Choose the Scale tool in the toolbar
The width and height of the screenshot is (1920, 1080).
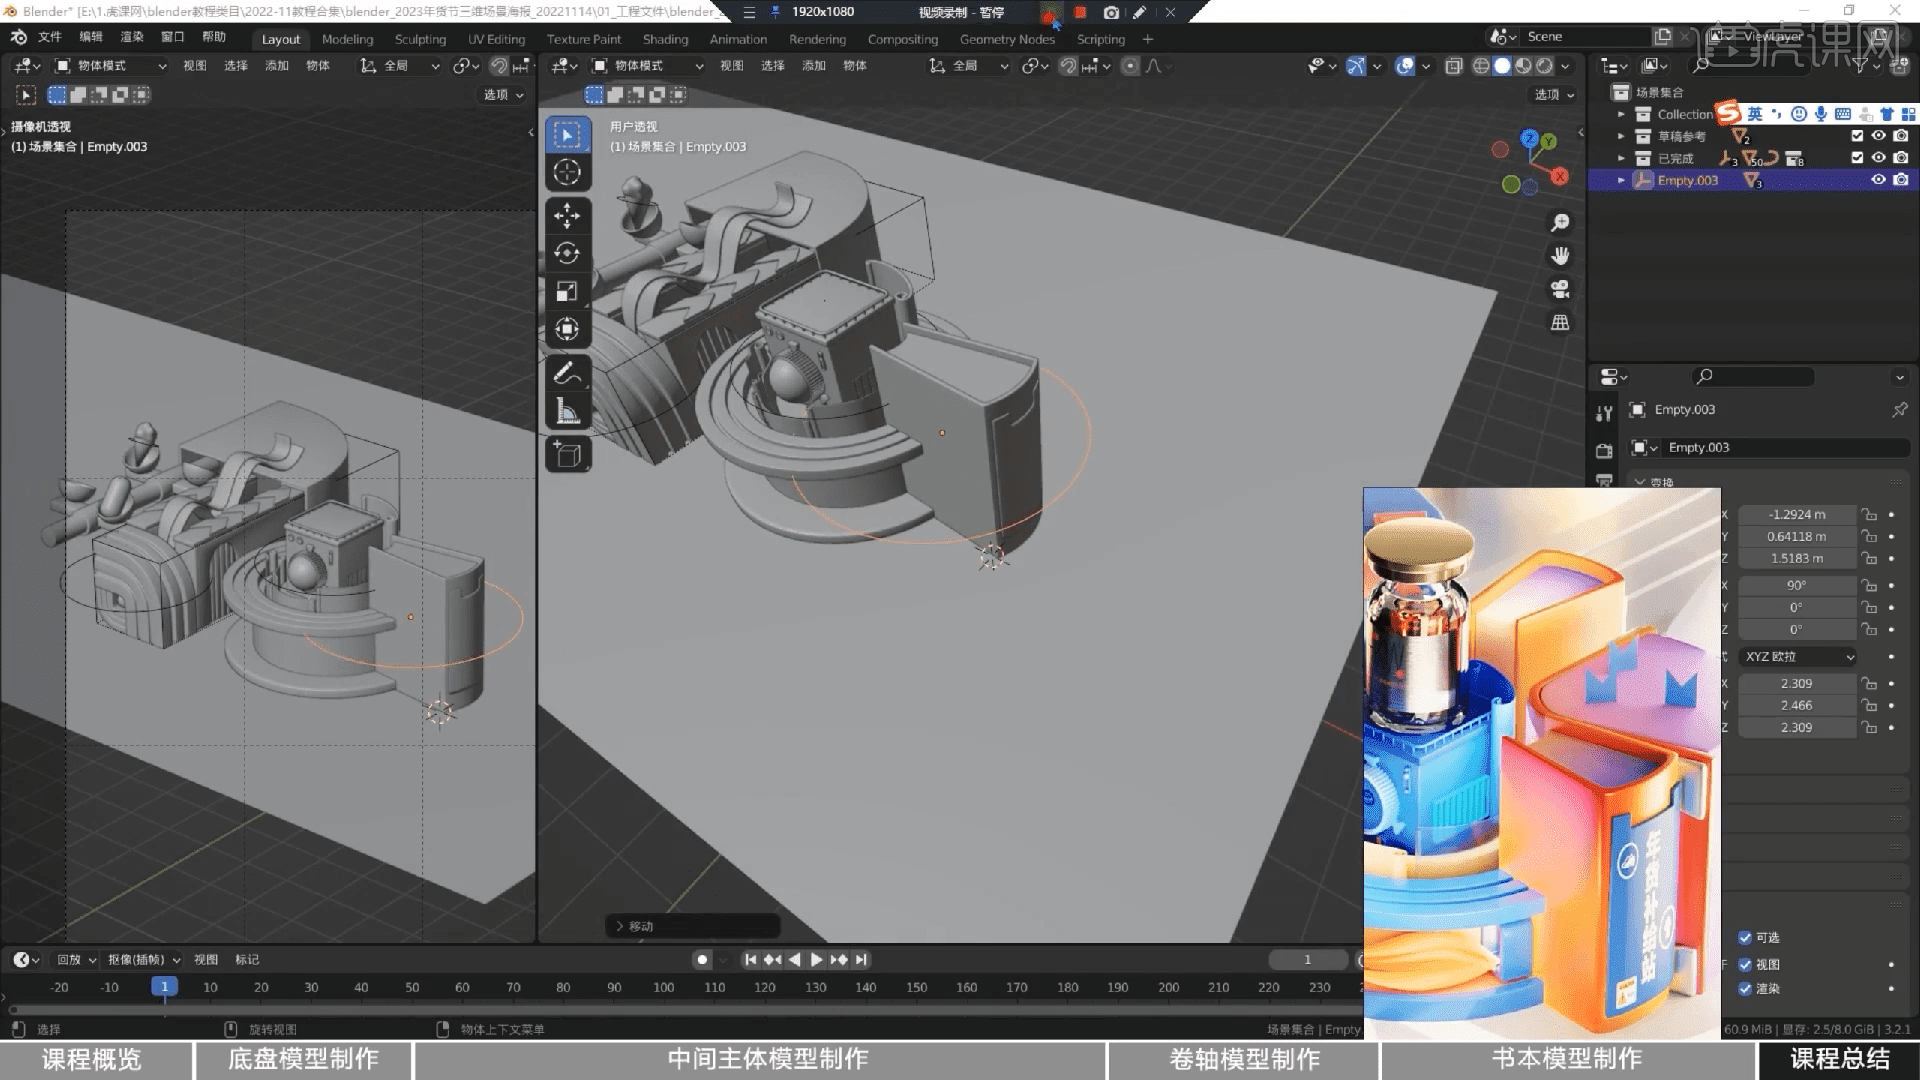(567, 291)
